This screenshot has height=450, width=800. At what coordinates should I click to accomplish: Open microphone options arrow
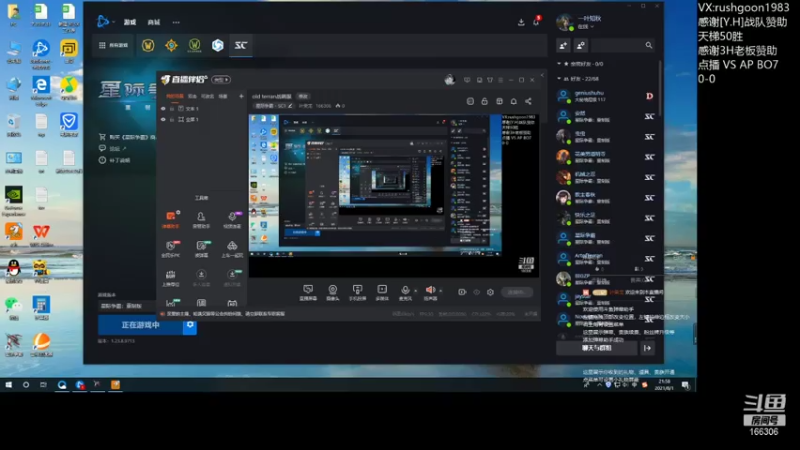(415, 290)
